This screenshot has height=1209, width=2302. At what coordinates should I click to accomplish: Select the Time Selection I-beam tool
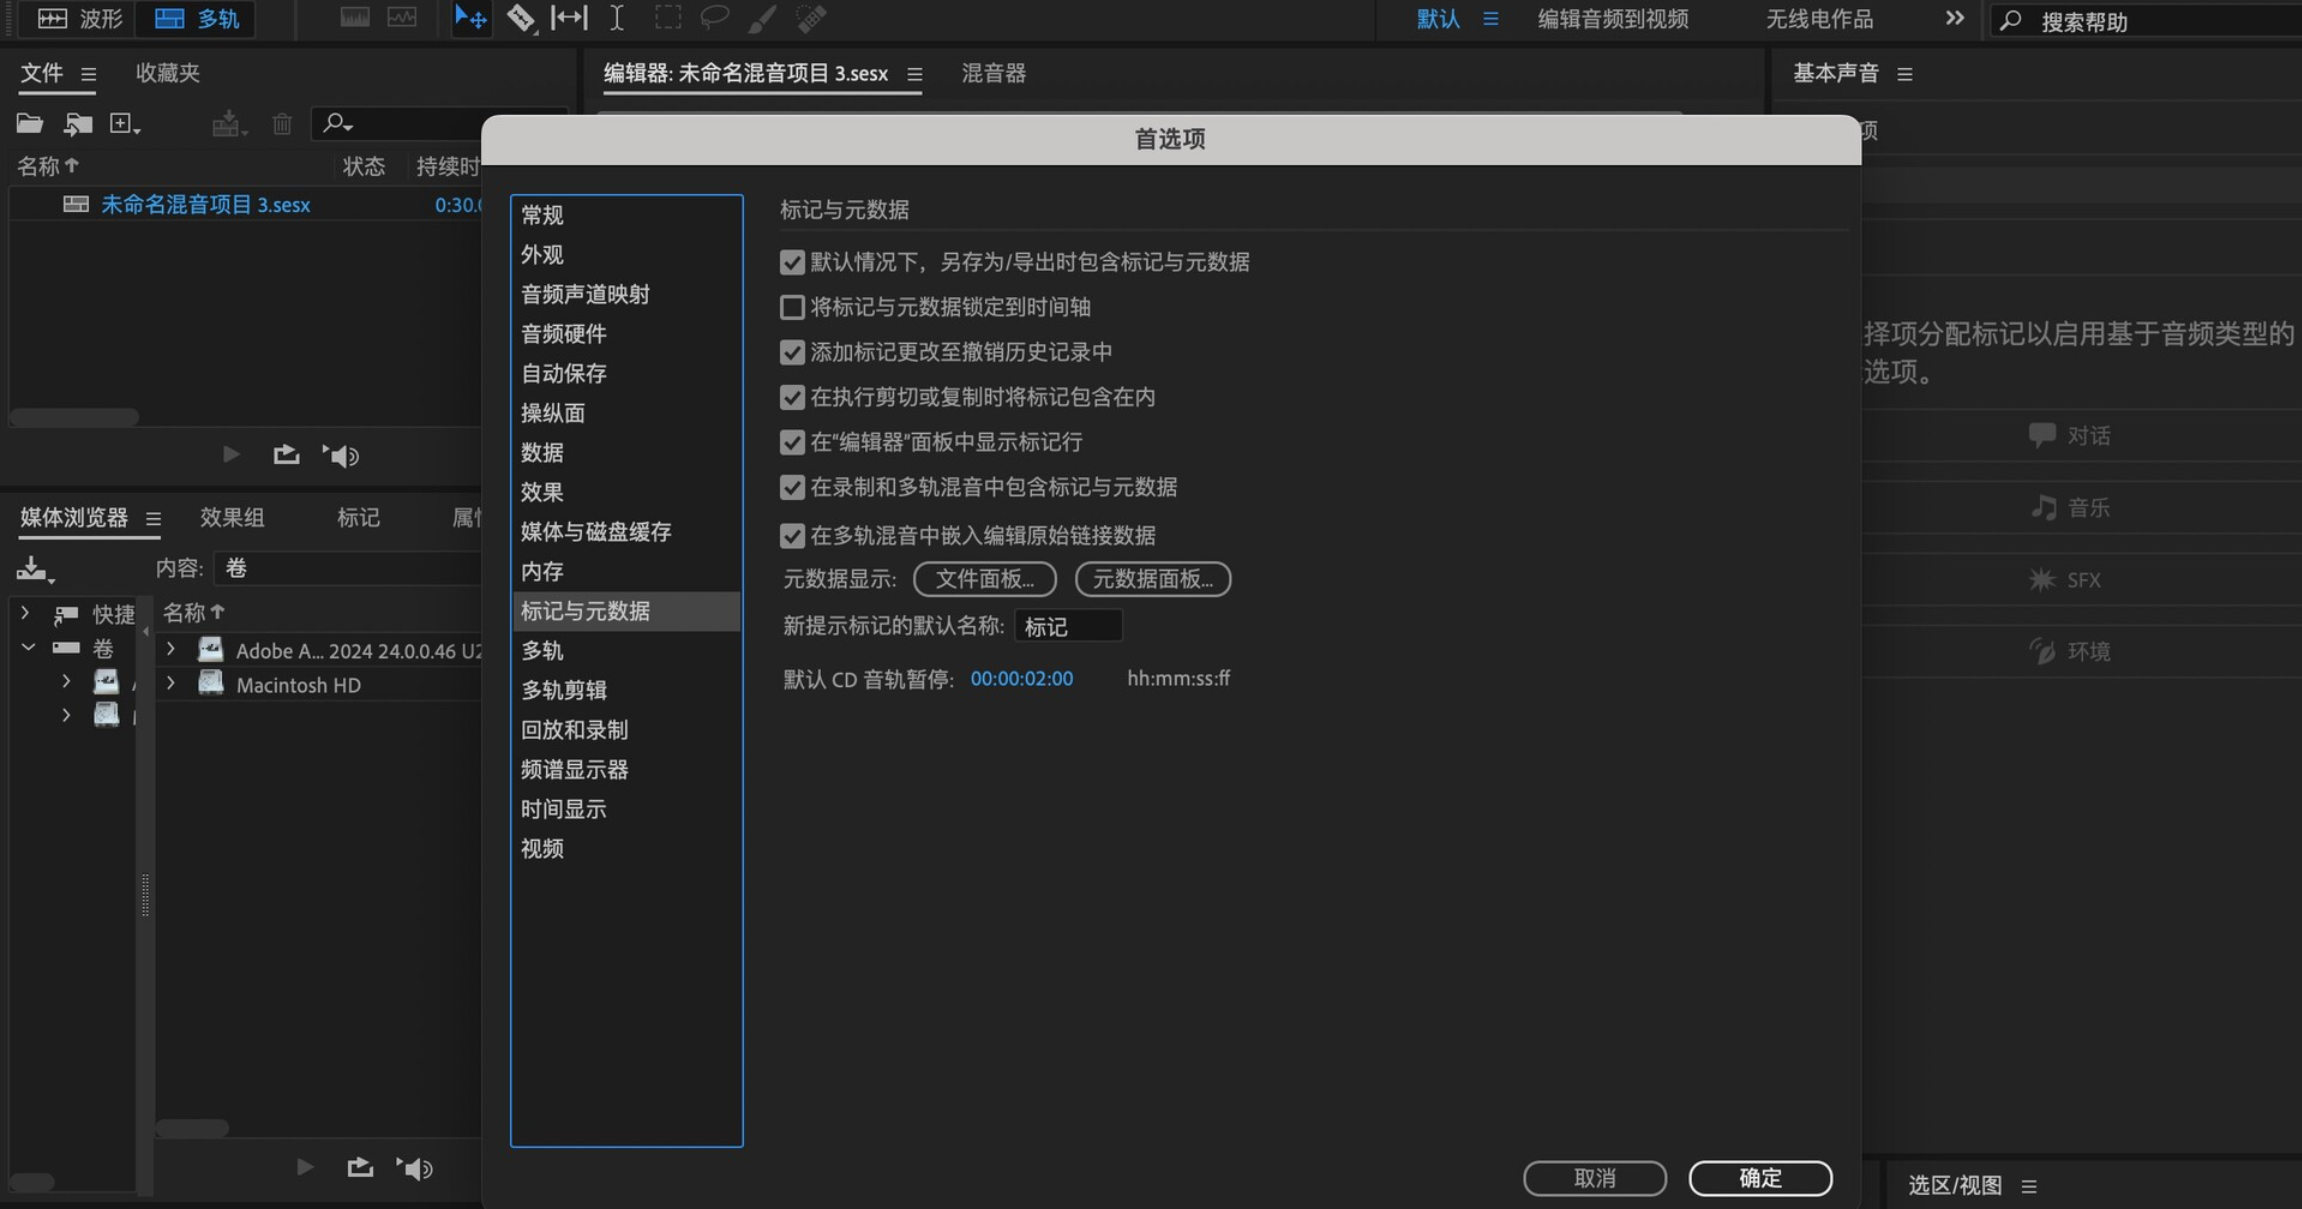(x=617, y=18)
